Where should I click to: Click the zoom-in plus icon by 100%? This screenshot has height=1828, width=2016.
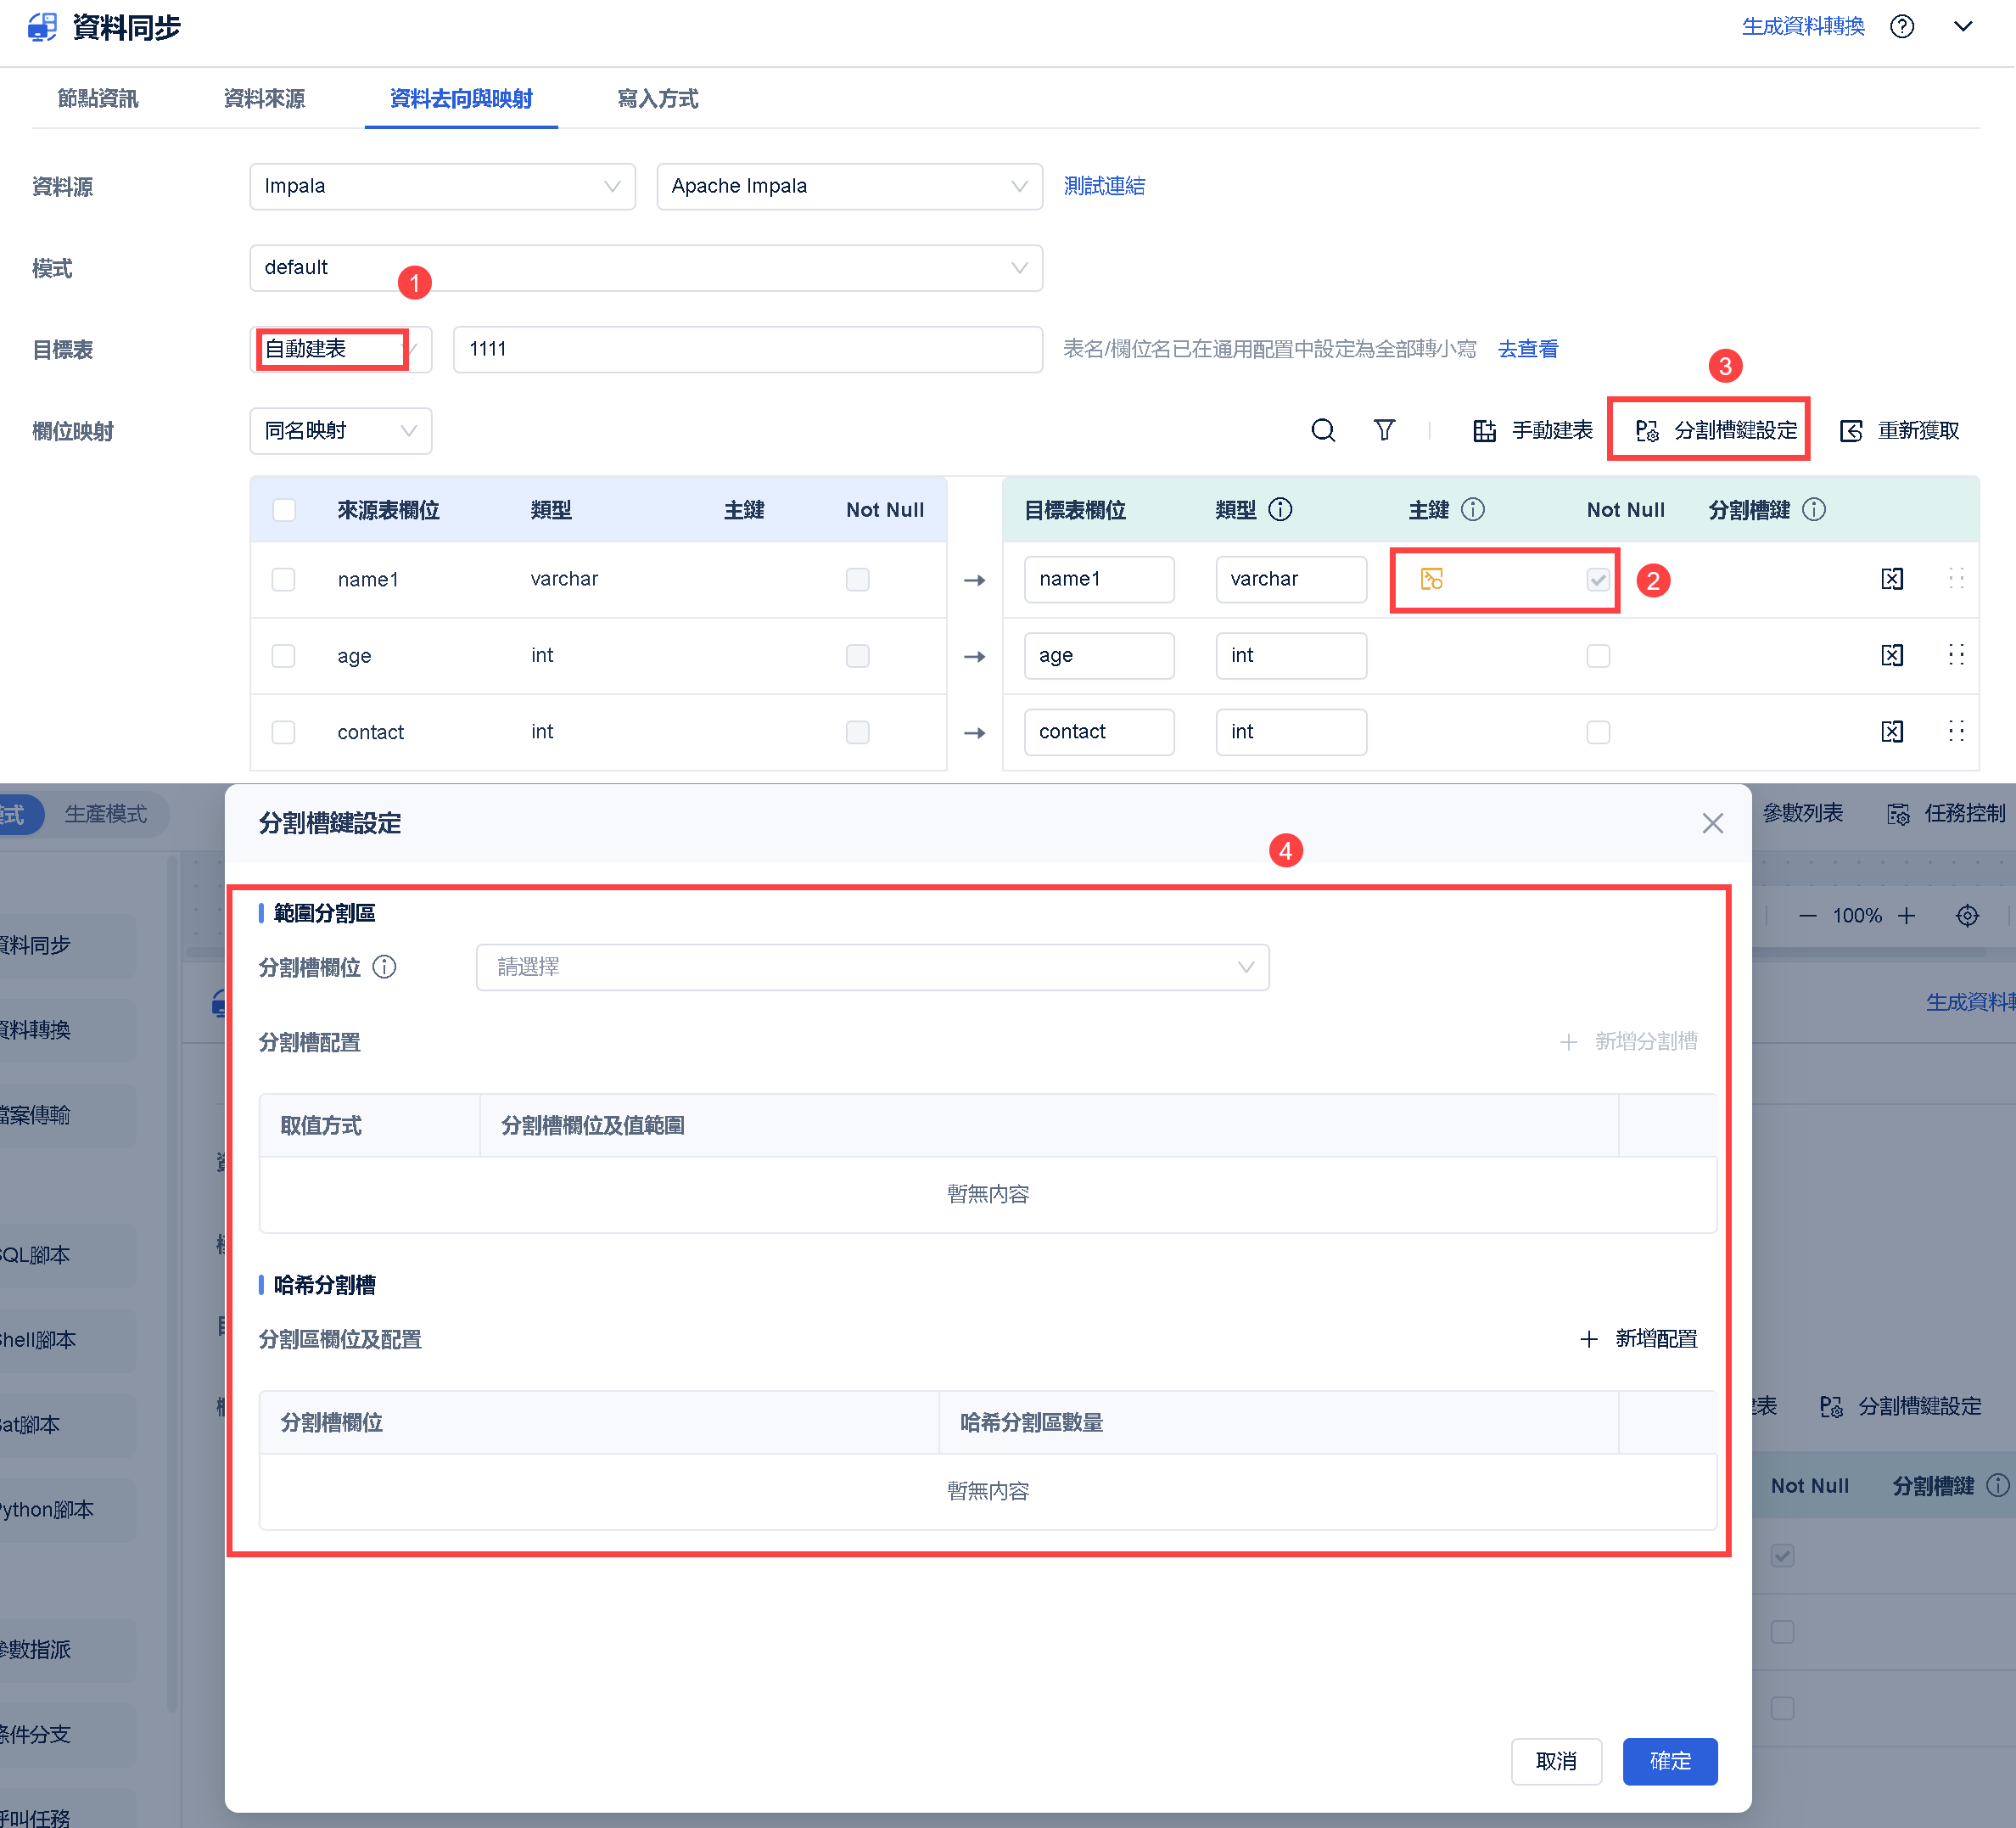1906,915
